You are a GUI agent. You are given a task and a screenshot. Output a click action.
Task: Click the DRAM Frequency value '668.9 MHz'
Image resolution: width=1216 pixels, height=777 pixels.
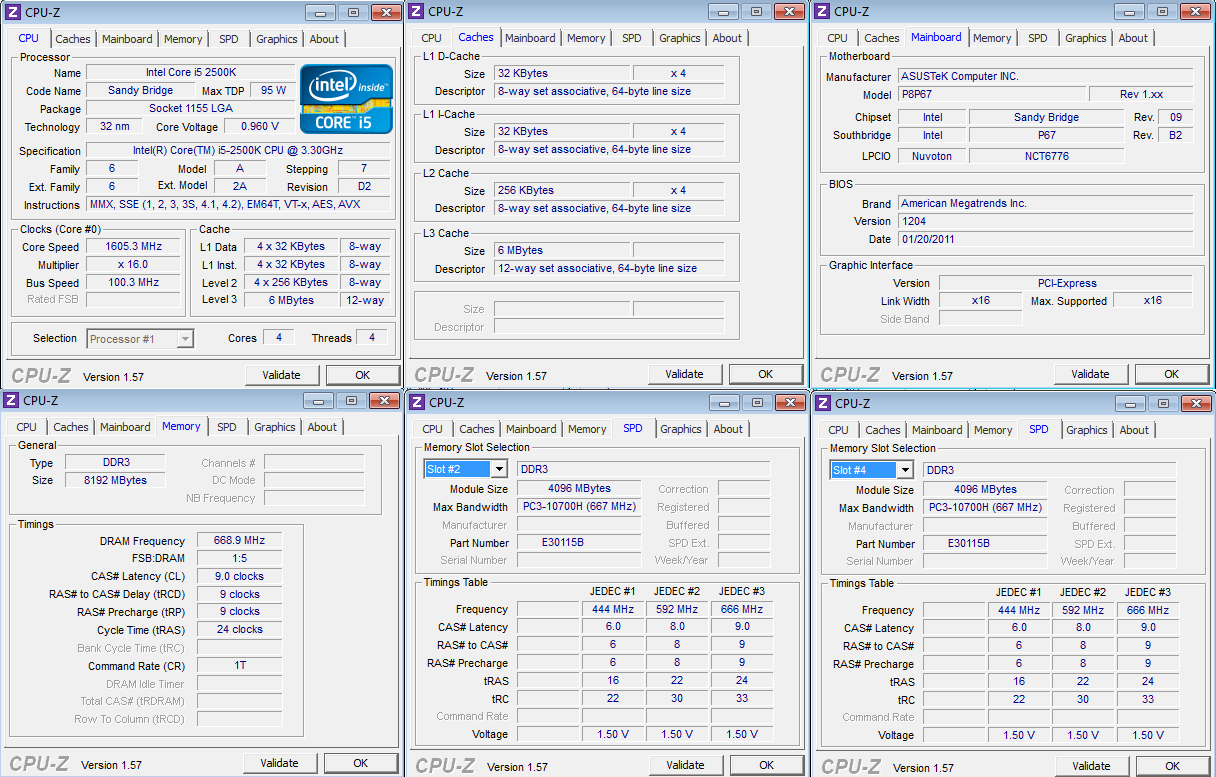click(239, 541)
